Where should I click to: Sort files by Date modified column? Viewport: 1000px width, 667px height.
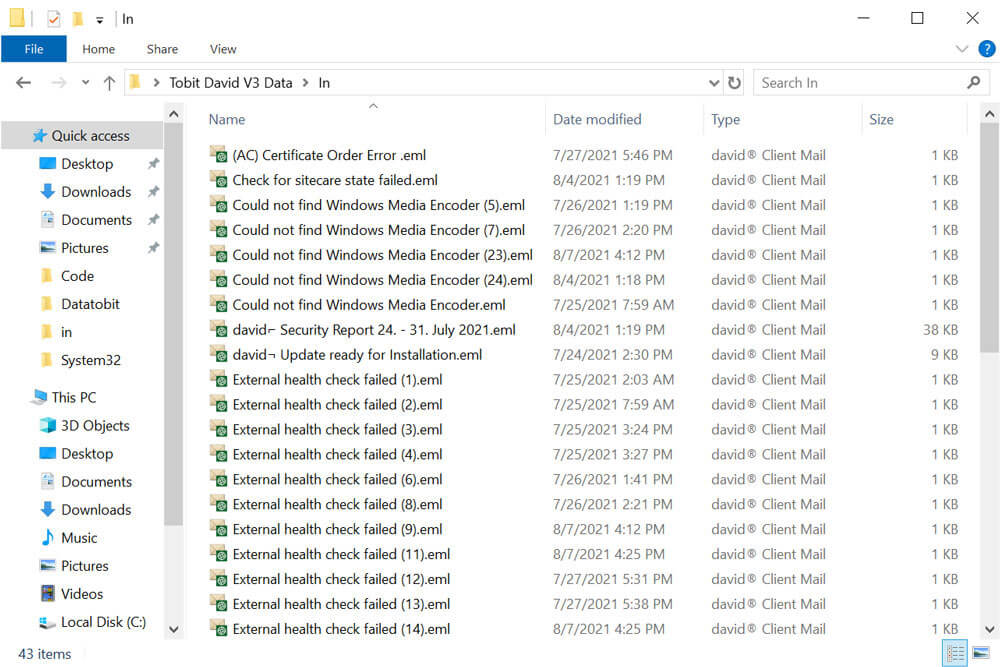(597, 119)
